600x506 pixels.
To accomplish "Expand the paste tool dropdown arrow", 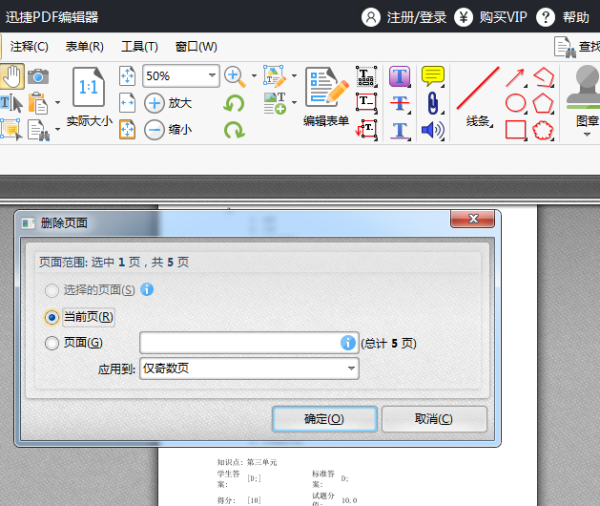I will (x=57, y=102).
